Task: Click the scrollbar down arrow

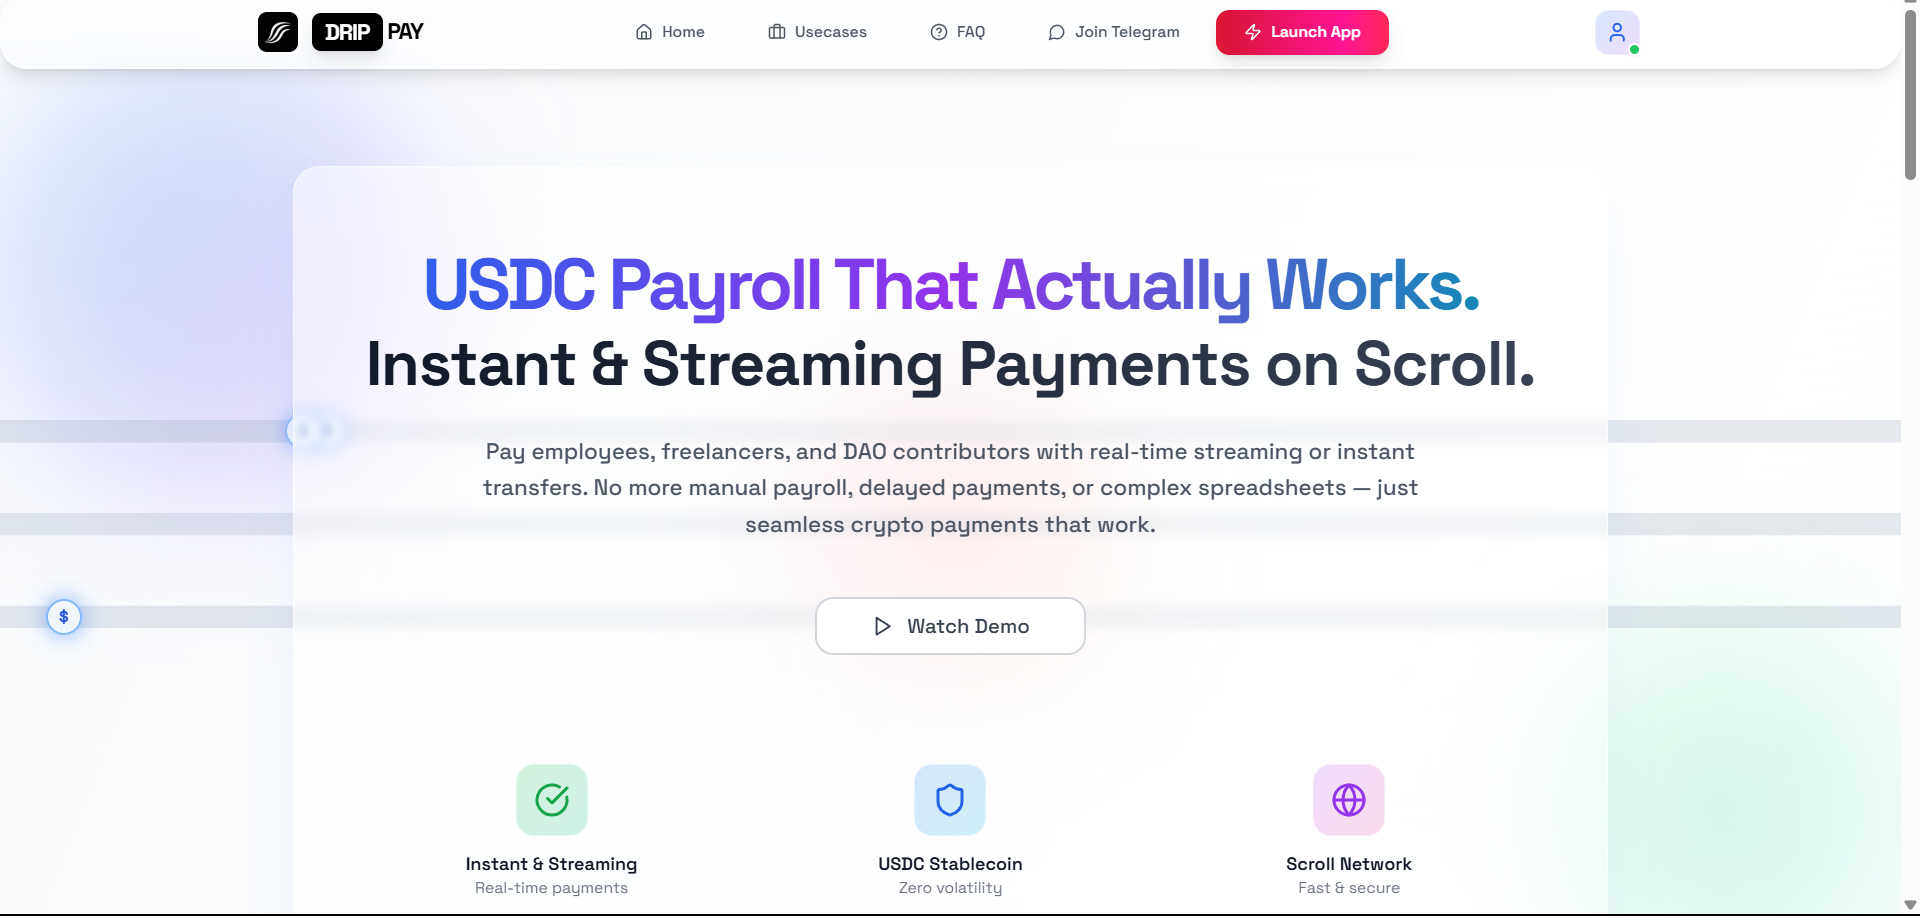Action: click(x=1910, y=905)
